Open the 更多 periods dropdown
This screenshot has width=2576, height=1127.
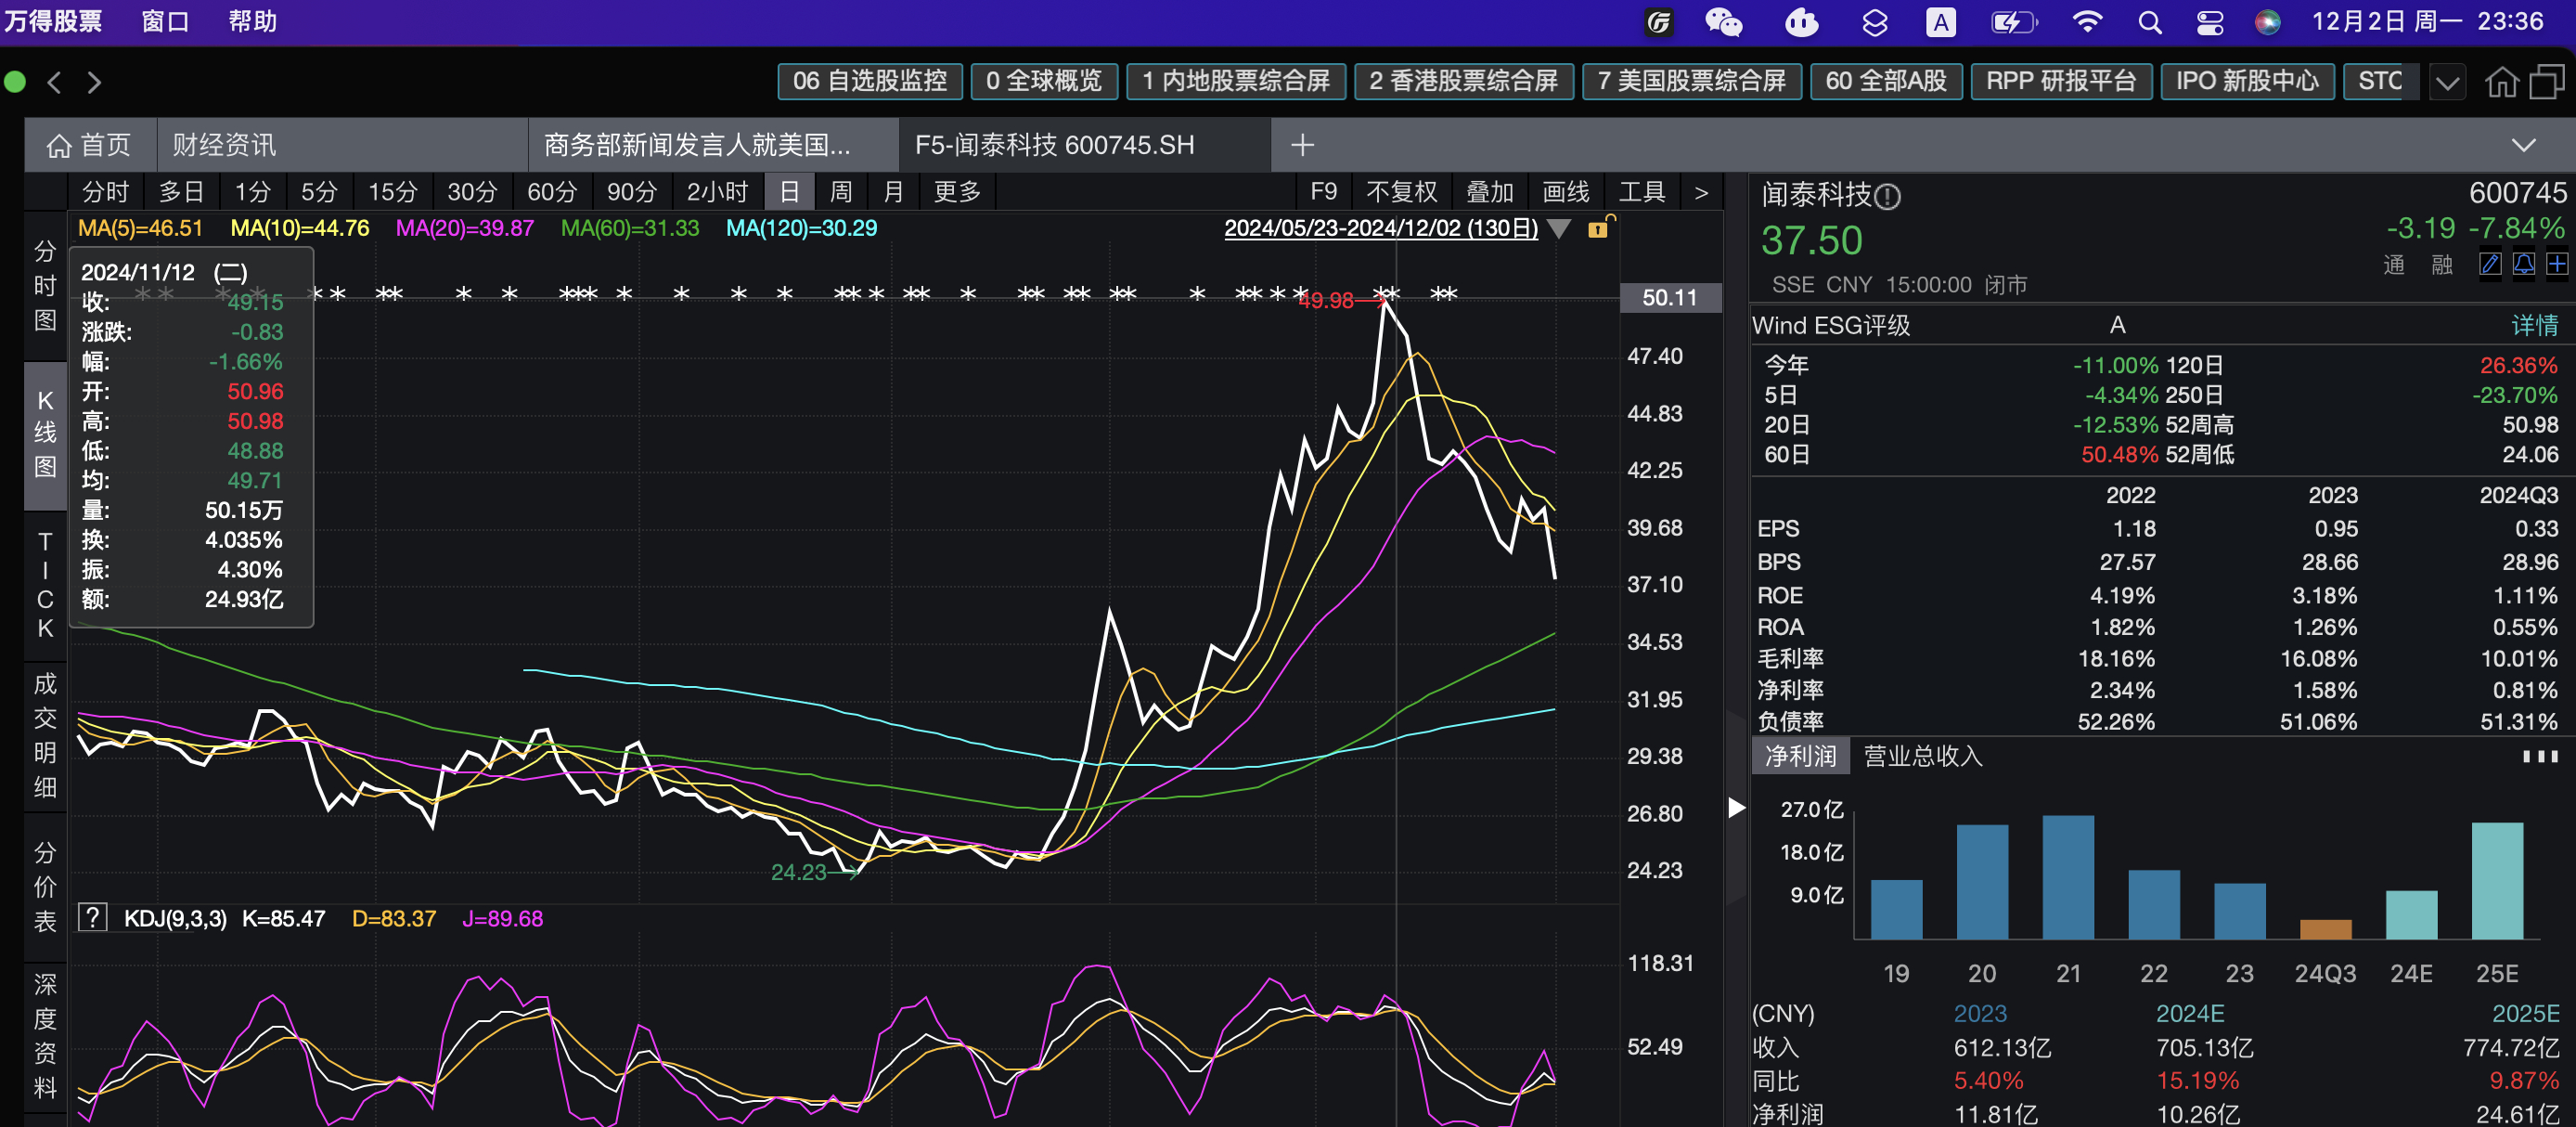coord(958,192)
